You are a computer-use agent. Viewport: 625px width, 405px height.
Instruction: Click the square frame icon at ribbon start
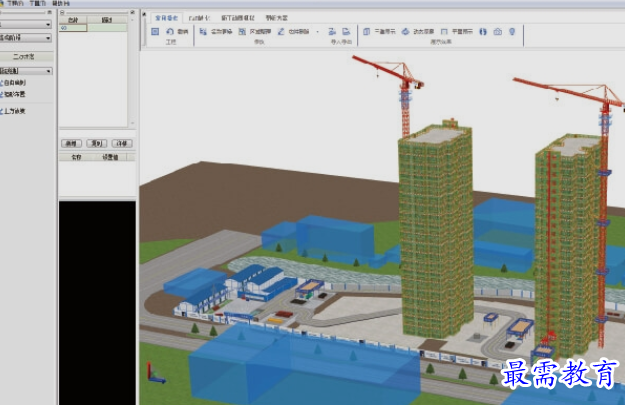pos(155,31)
